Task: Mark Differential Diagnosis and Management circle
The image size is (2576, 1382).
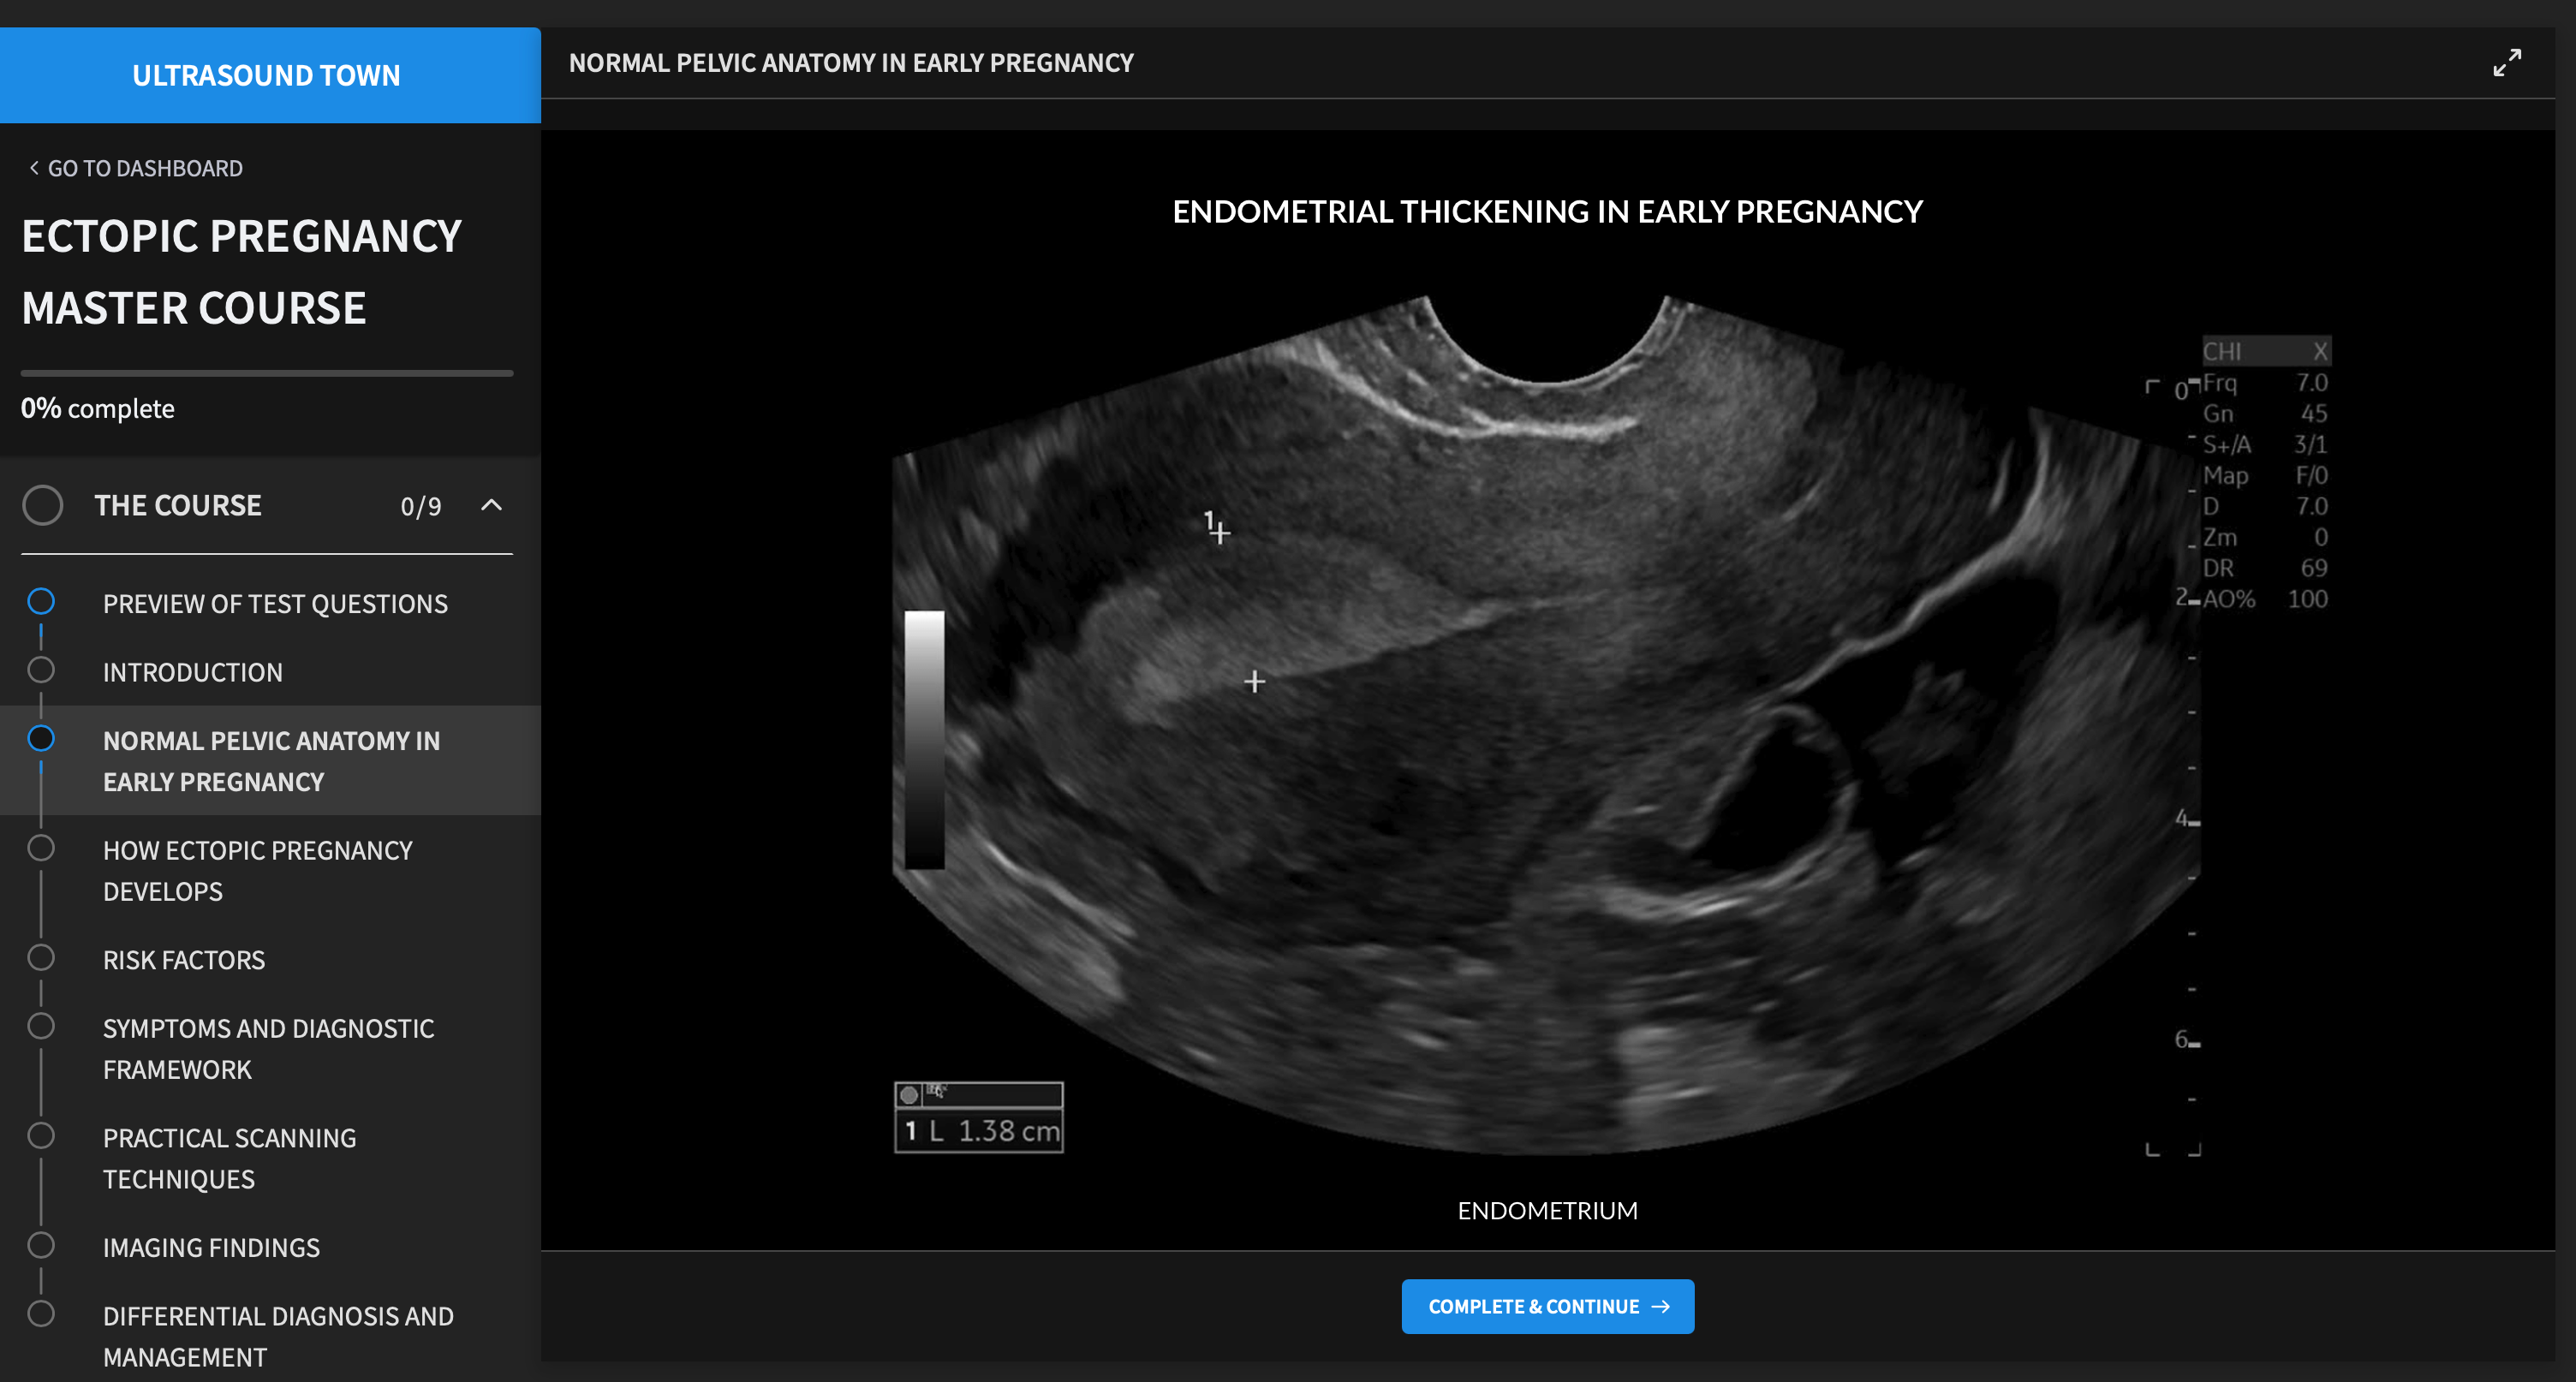Action: (41, 1313)
